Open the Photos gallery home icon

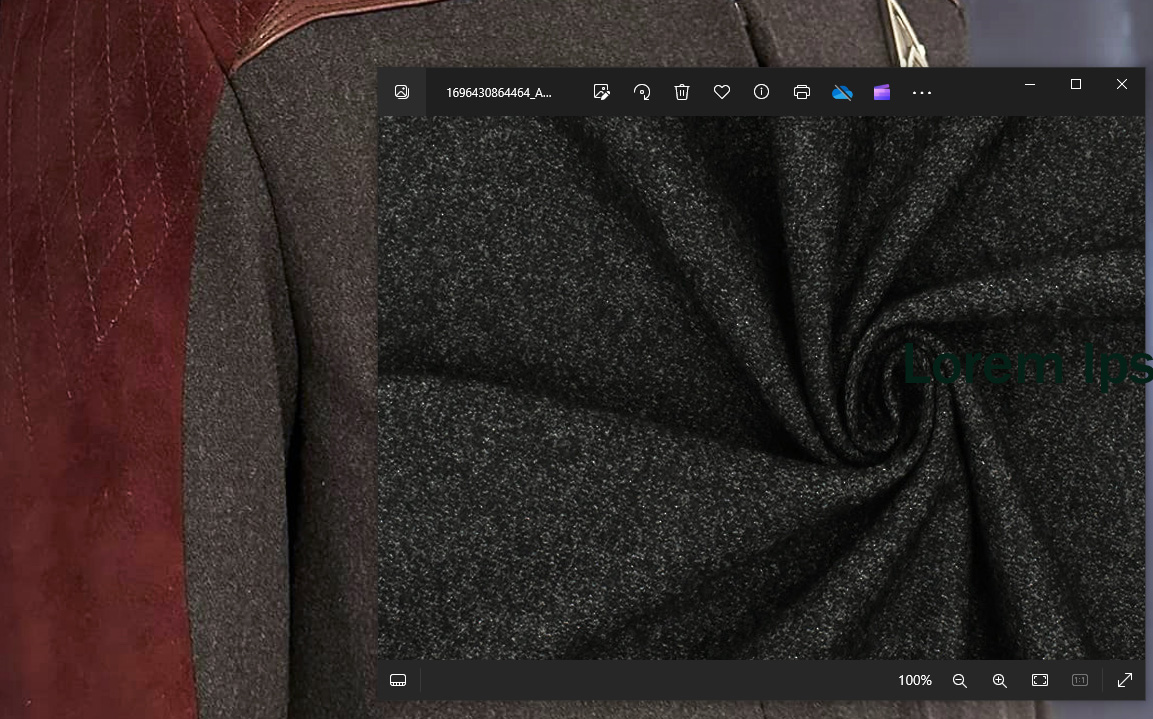point(401,92)
